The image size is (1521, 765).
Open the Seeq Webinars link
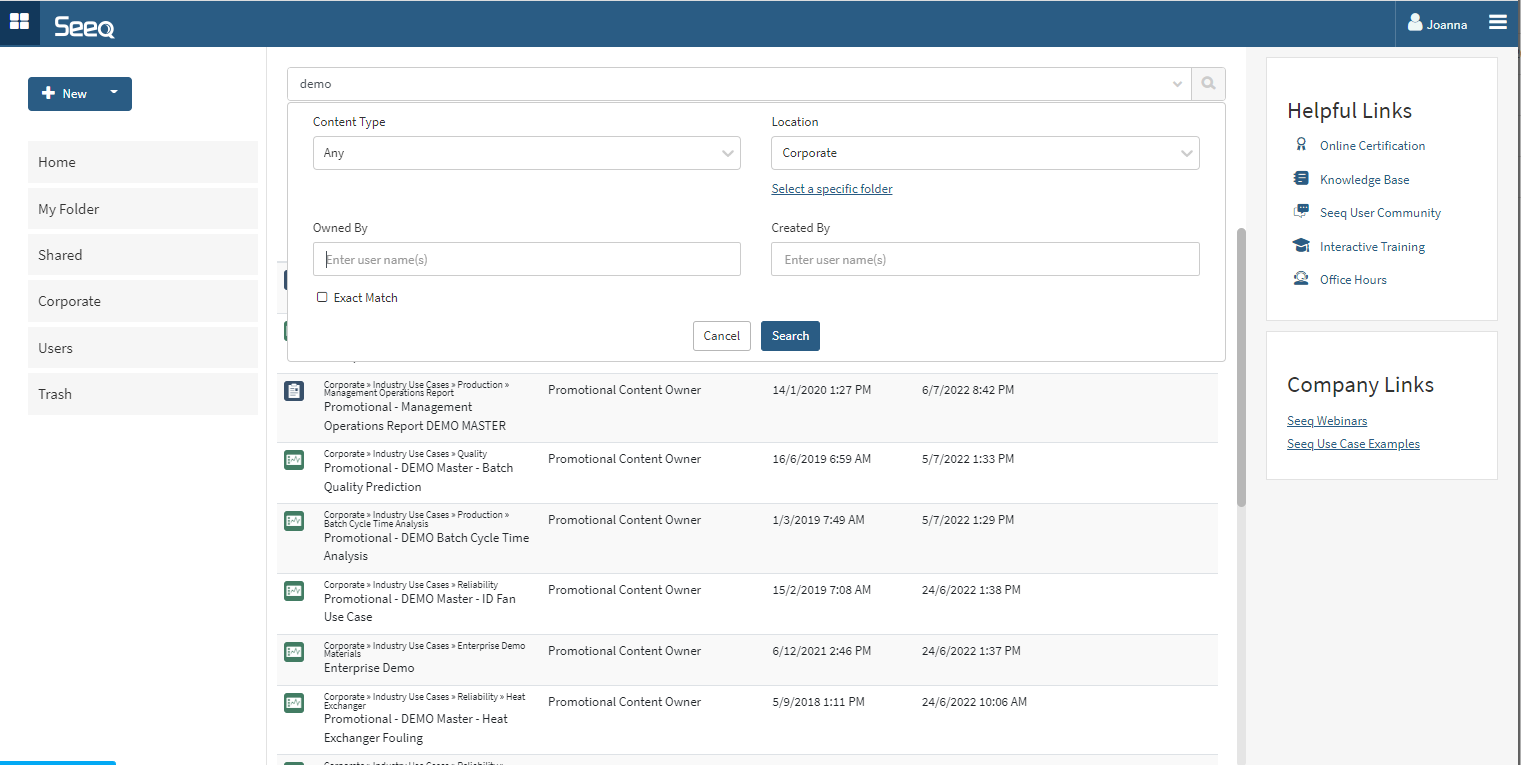[x=1327, y=421]
